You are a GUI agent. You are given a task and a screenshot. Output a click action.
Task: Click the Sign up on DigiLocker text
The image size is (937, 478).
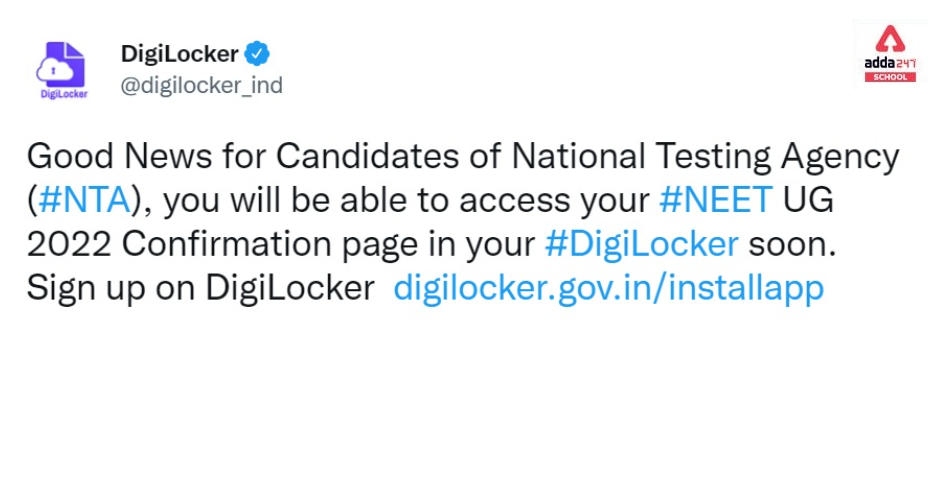pyautogui.click(x=201, y=289)
